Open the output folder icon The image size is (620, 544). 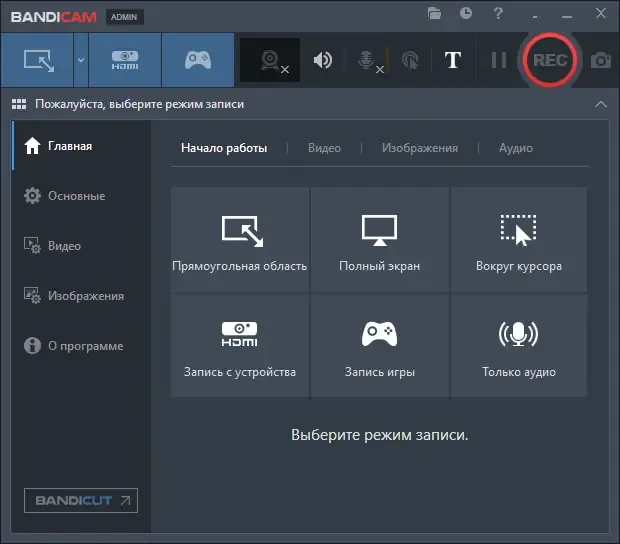point(434,14)
